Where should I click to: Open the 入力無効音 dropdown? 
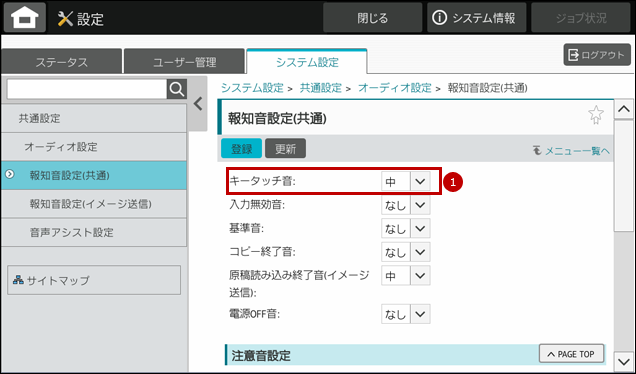pos(406,205)
